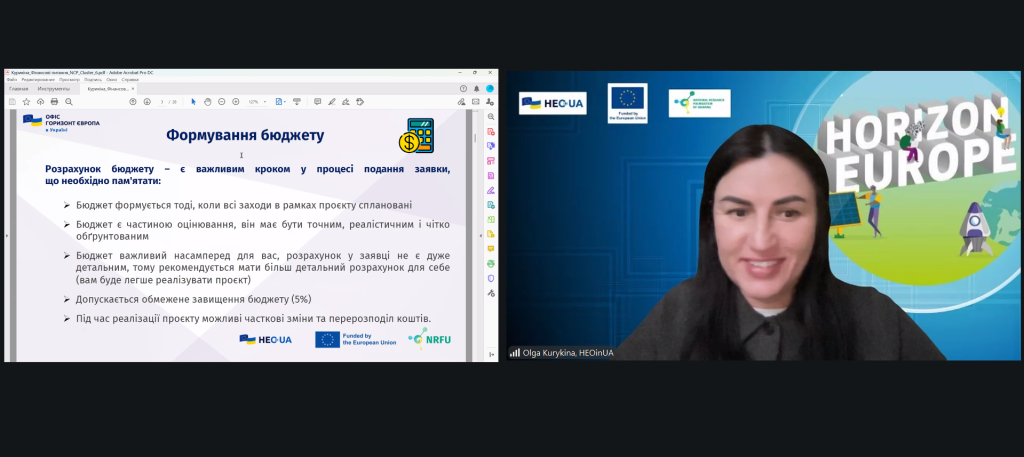
Task: Activate the arrow selection tool
Action: [x=193, y=101]
